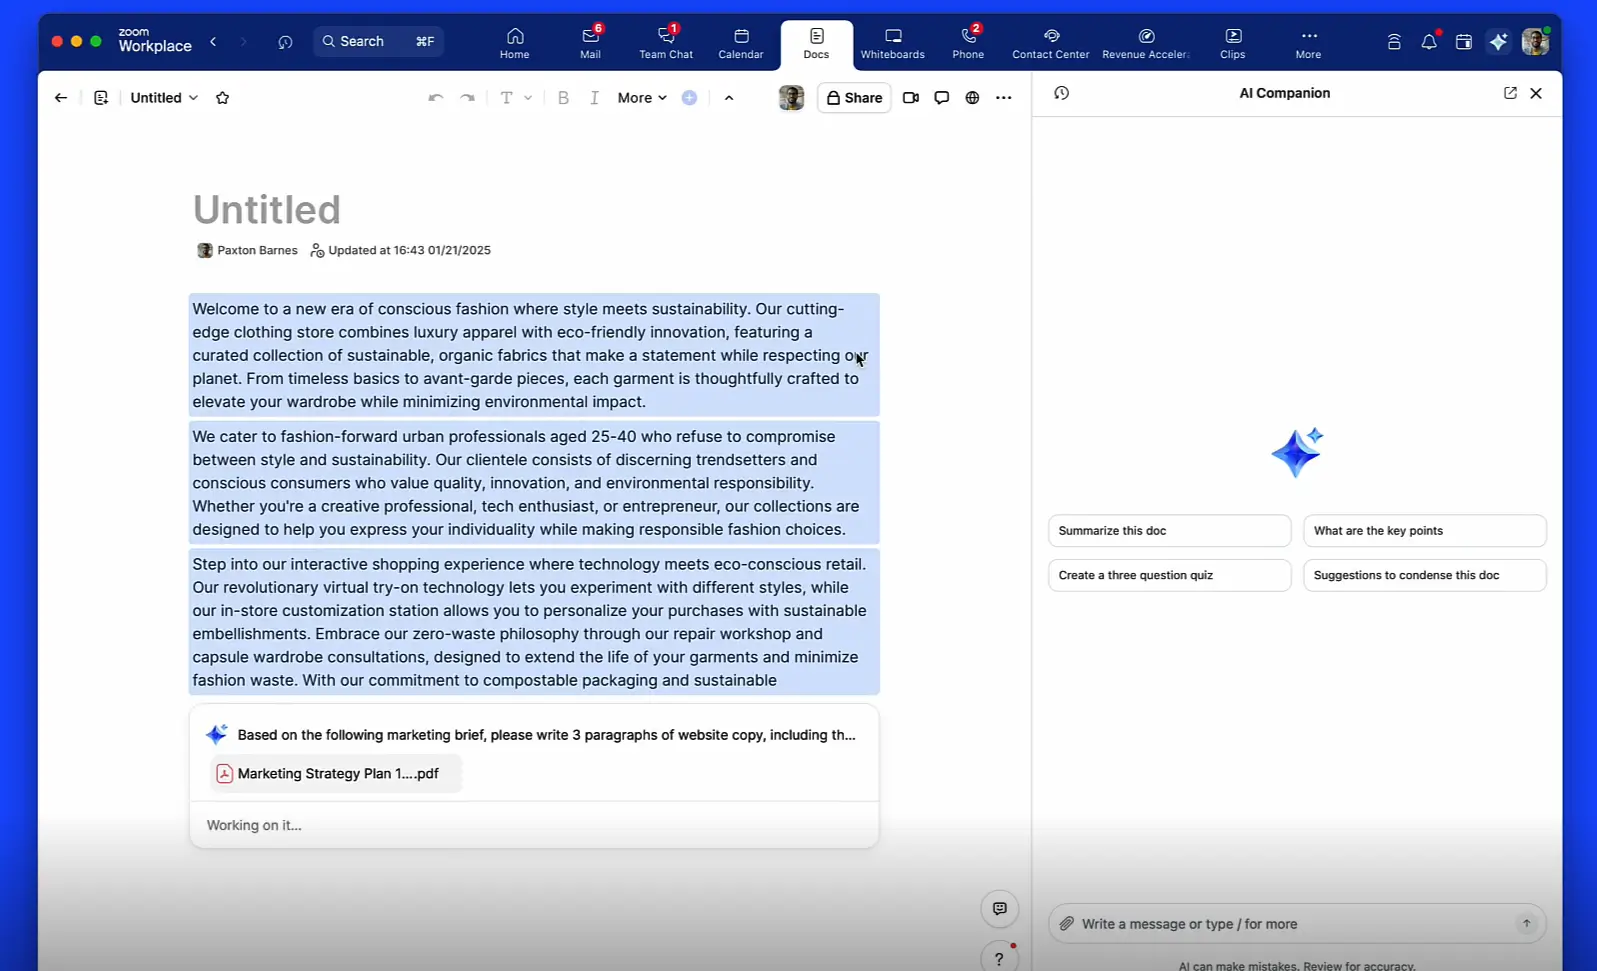
Task: Click the blue insert plus icon
Action: [x=689, y=98]
